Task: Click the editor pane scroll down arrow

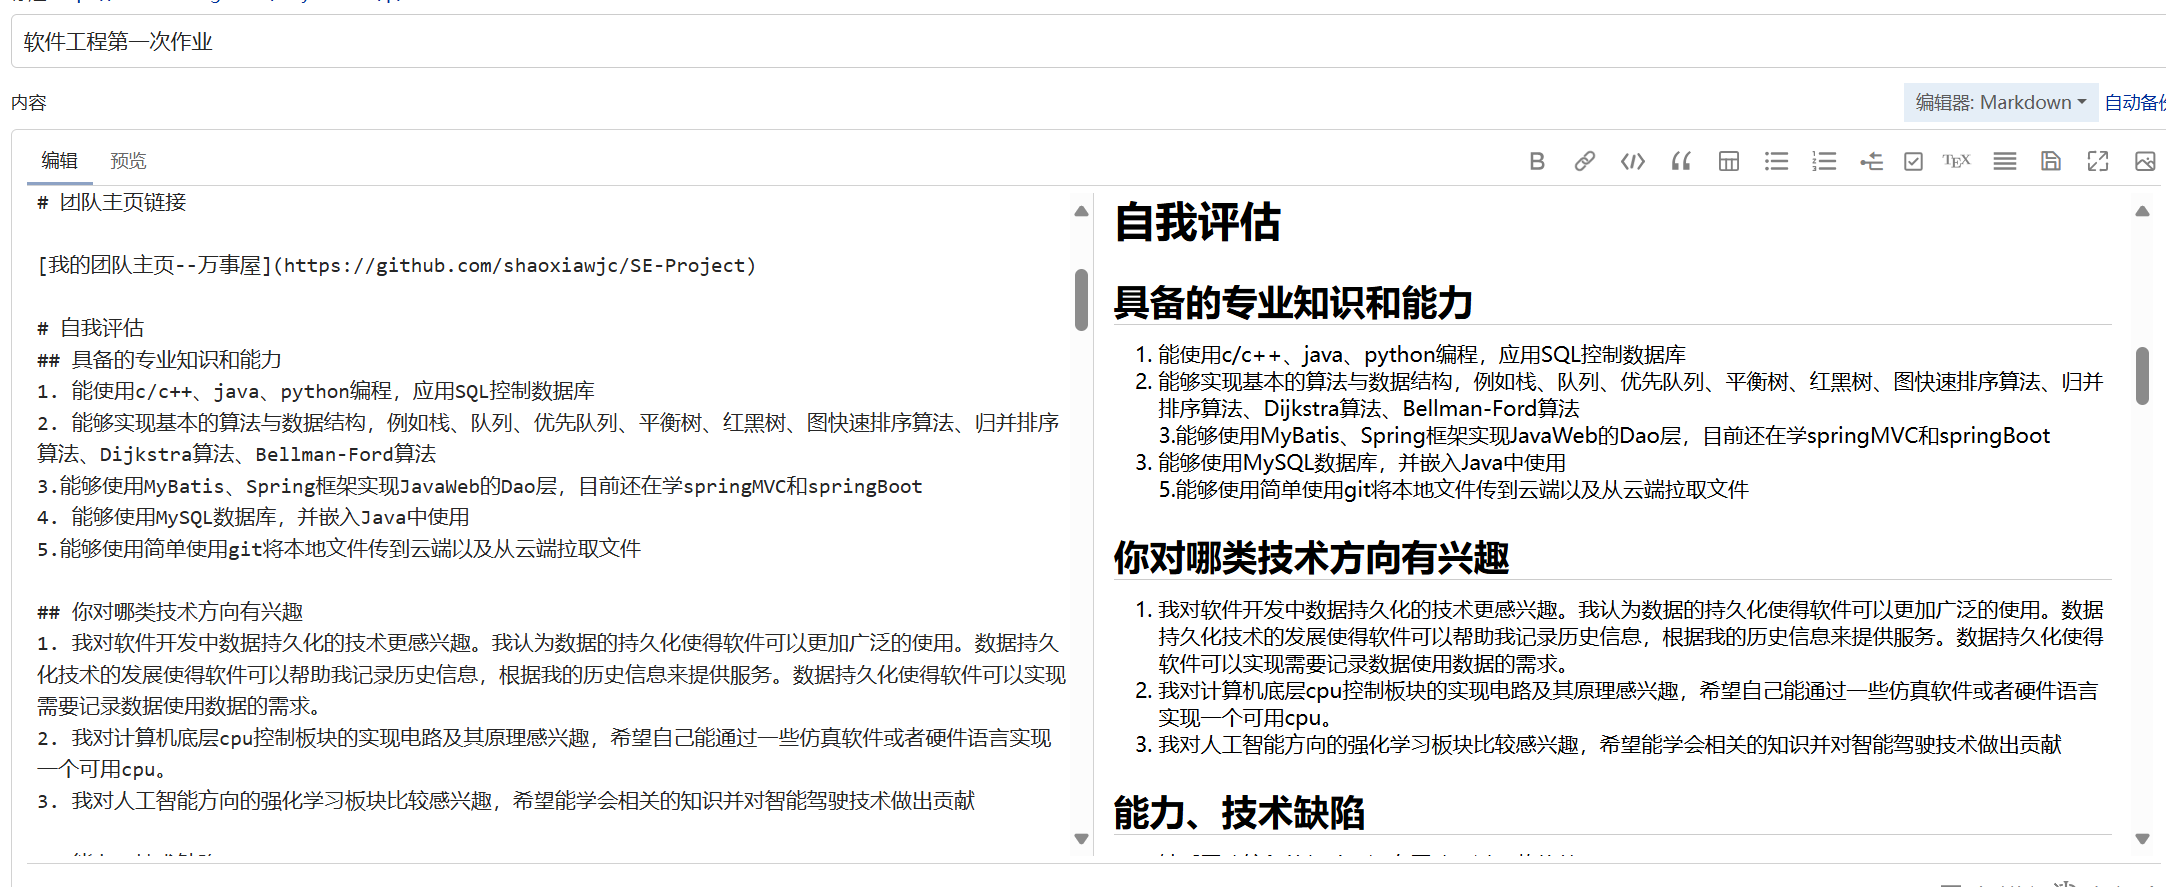Action: 1081,839
